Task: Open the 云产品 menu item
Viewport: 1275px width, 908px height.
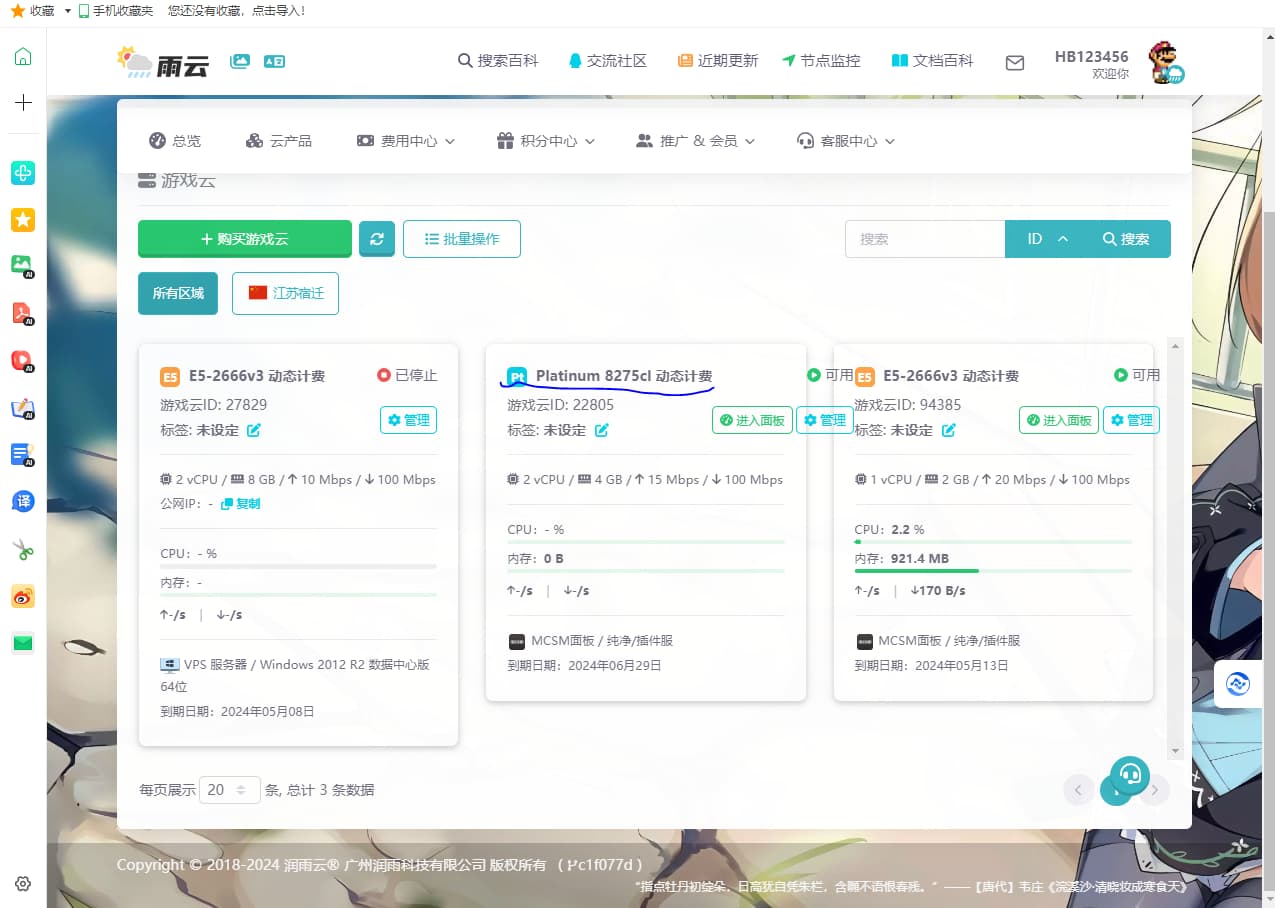Action: tap(279, 141)
